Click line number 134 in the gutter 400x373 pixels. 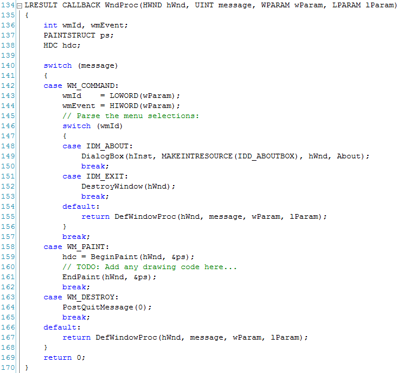8,5
